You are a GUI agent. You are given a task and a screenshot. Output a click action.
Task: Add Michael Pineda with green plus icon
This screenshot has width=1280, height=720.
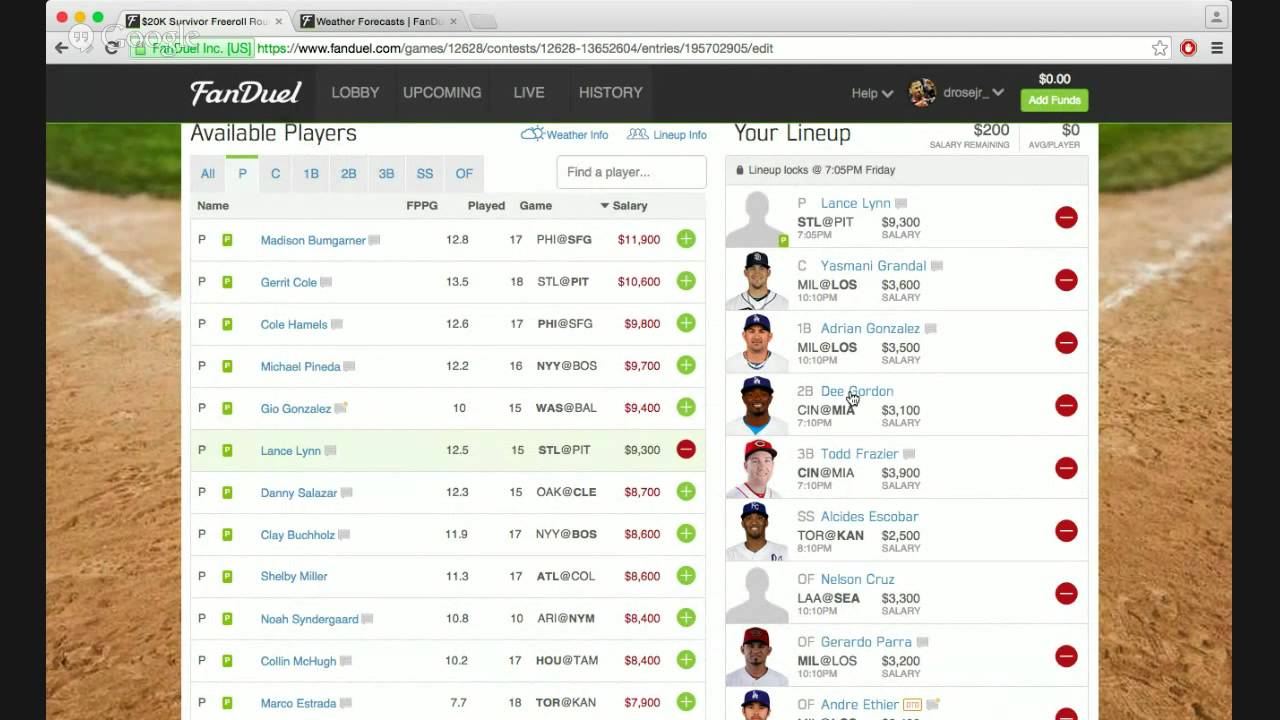tap(686, 365)
